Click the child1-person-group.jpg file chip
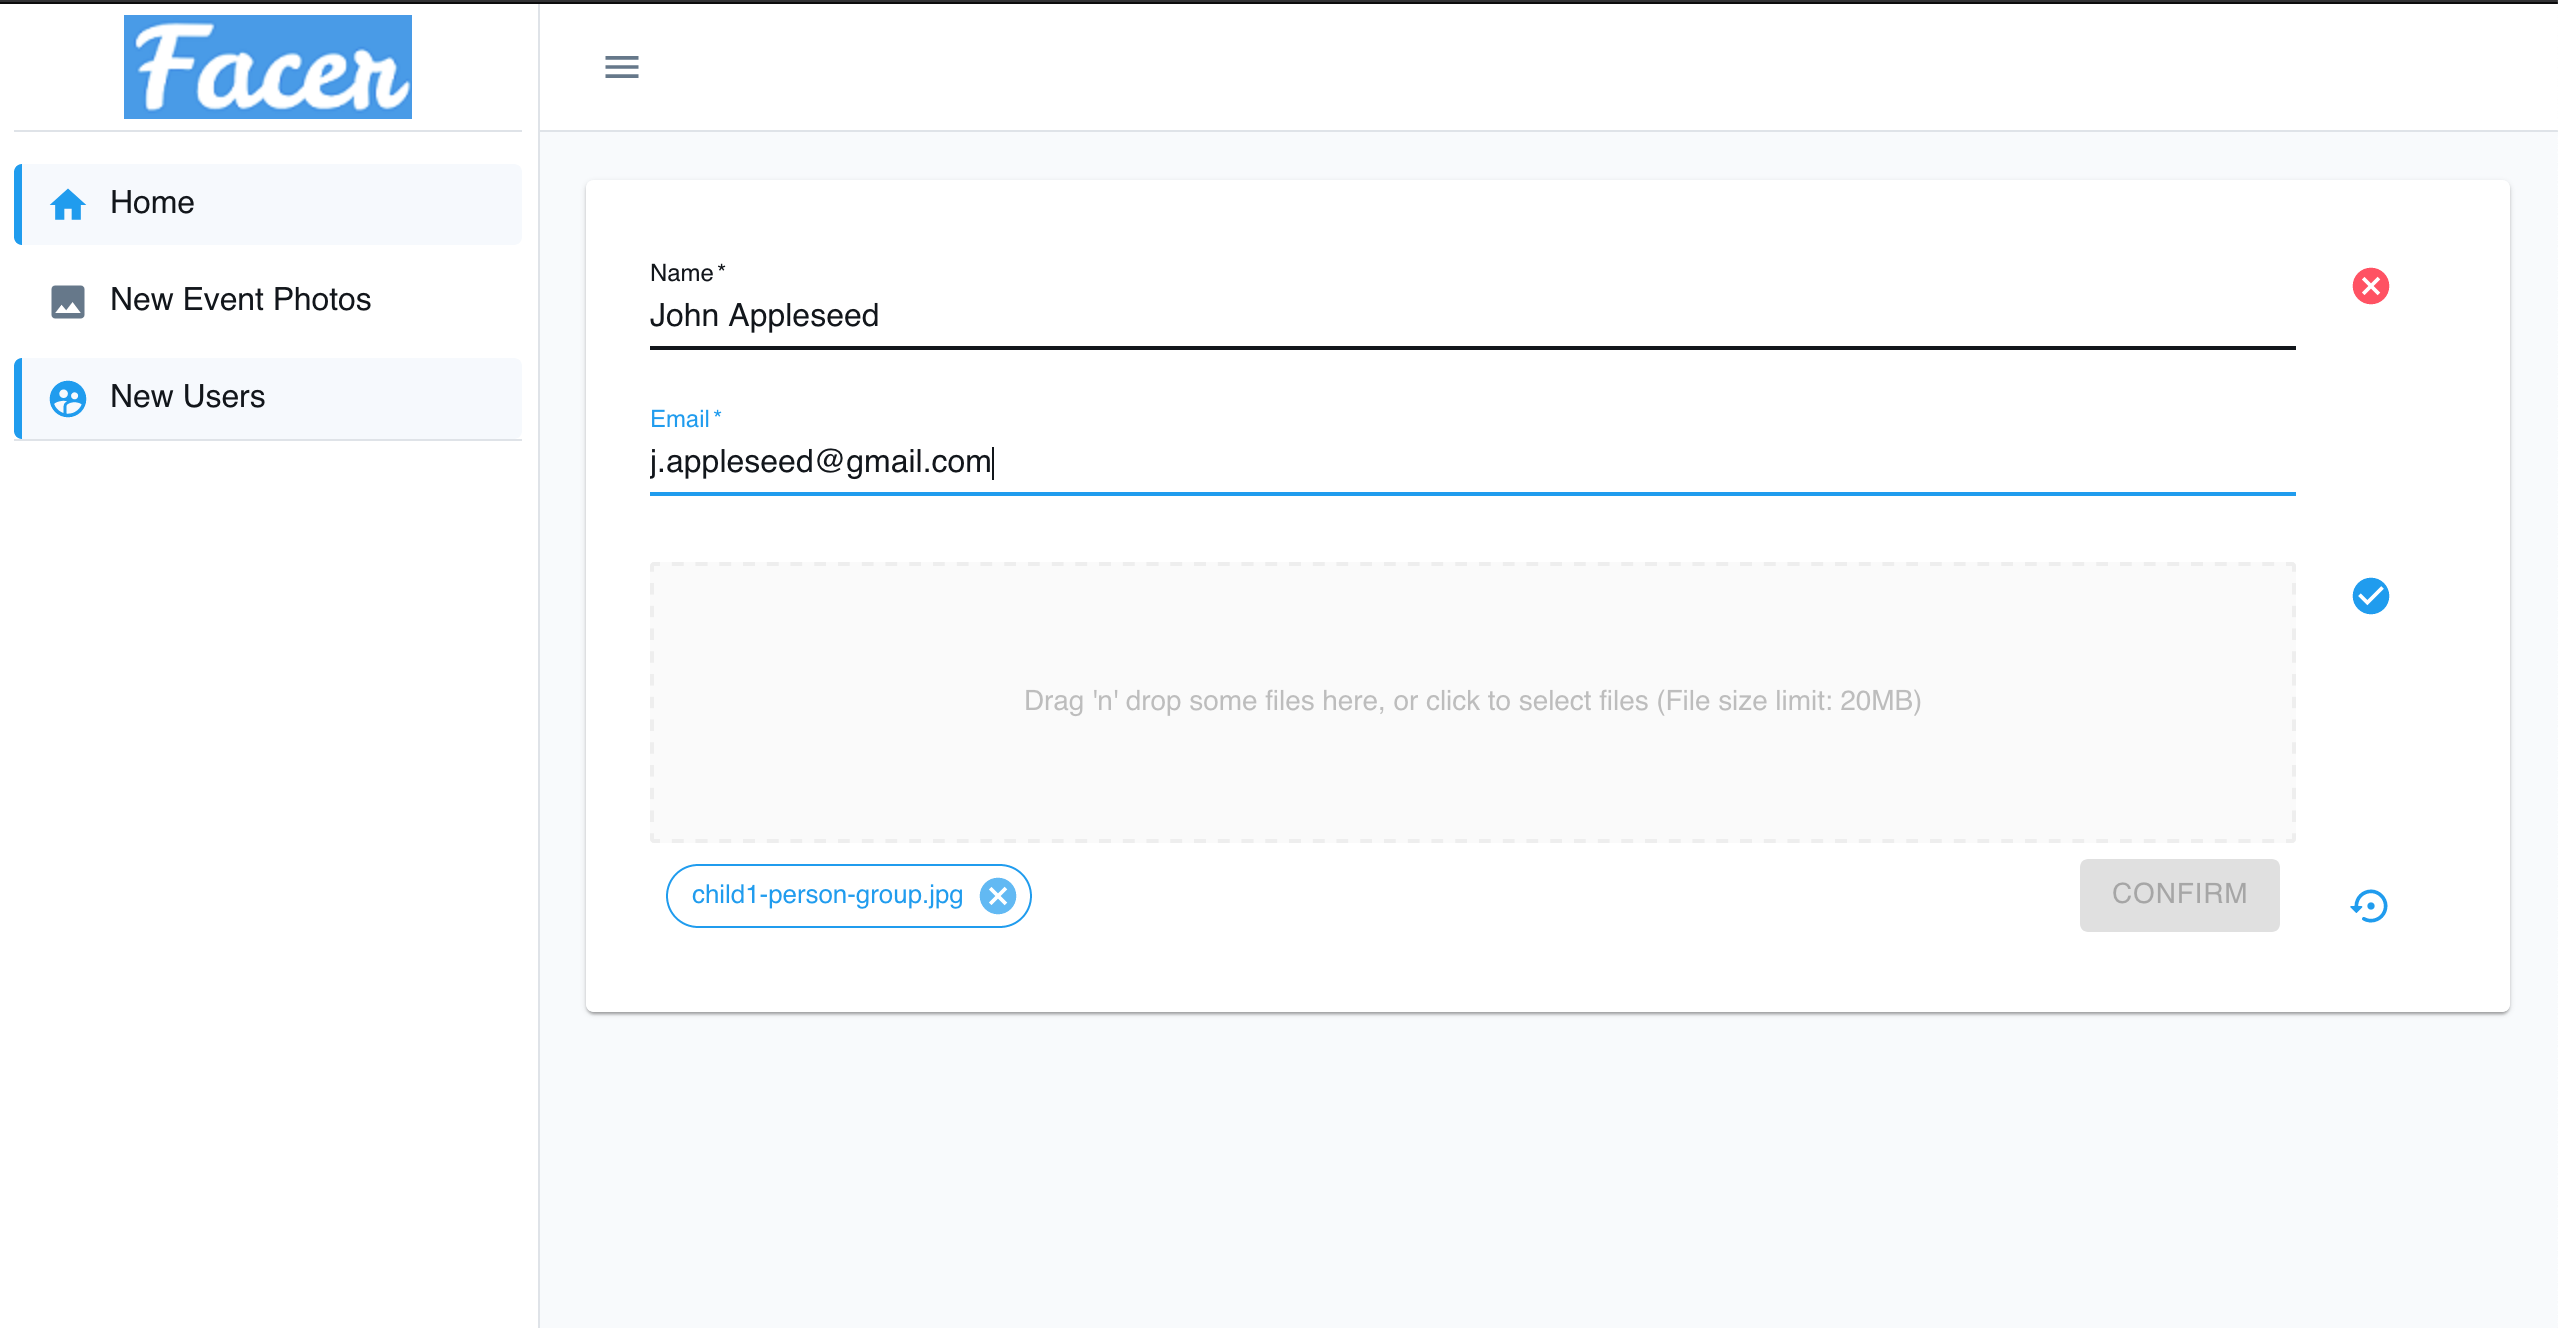The height and width of the screenshot is (1328, 2558). click(826, 895)
